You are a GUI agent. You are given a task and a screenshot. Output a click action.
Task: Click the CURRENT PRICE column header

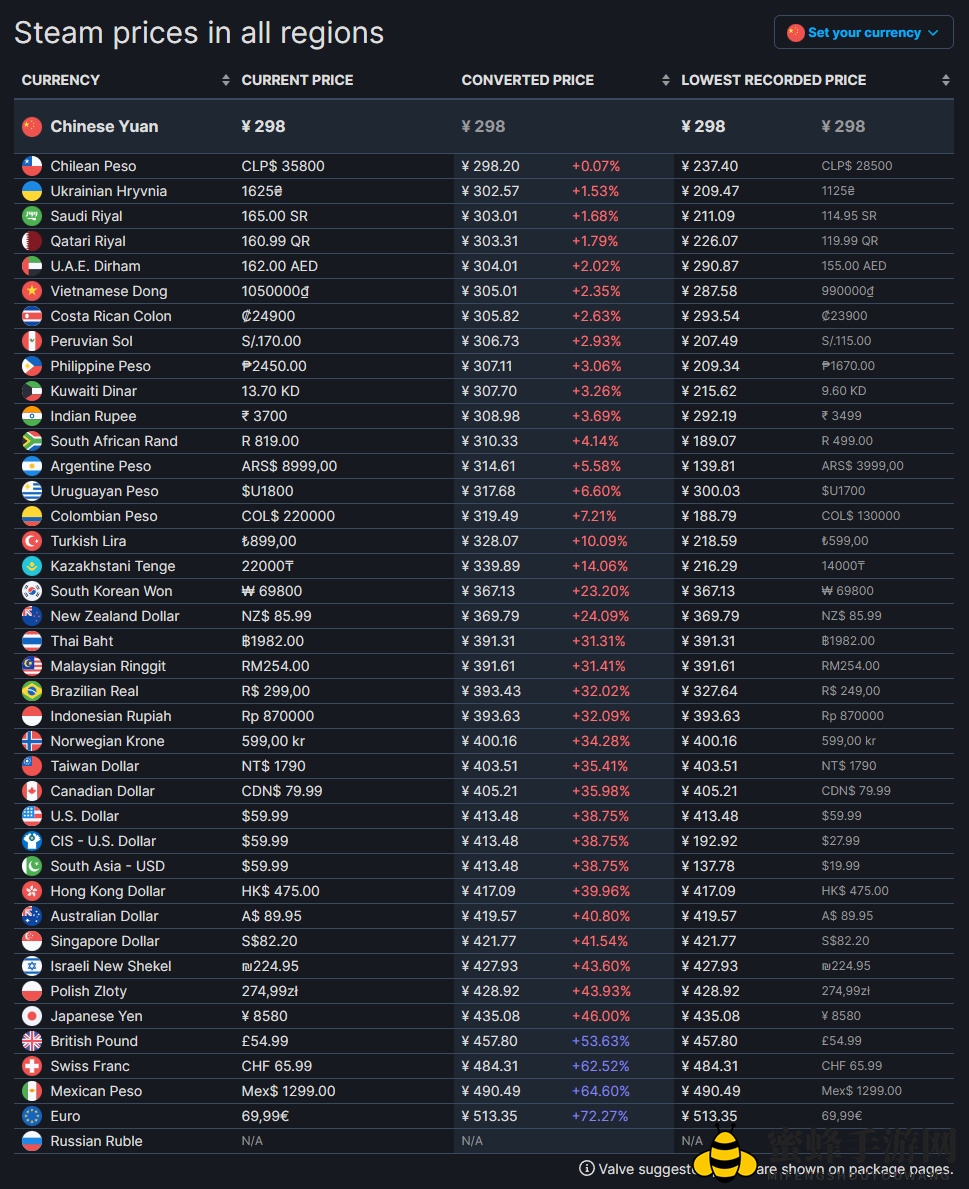(297, 80)
